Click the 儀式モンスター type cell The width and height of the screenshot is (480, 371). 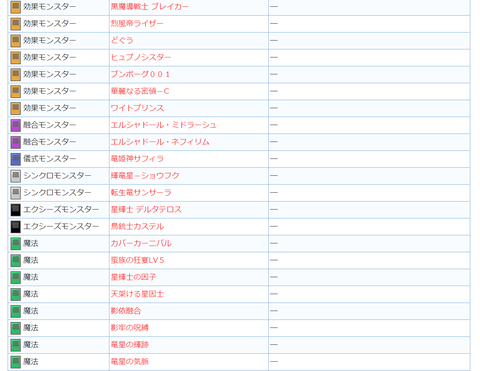[x=59, y=159]
